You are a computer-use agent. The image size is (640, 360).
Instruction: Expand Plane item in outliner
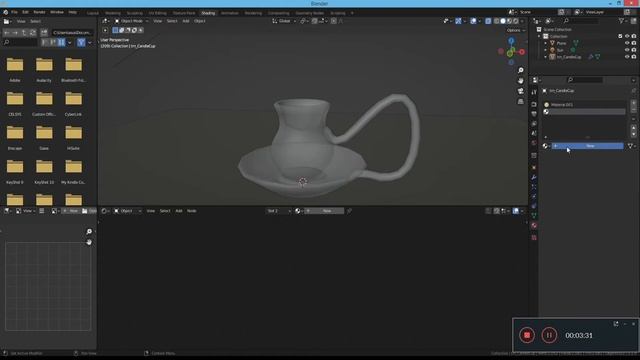tap(546, 43)
